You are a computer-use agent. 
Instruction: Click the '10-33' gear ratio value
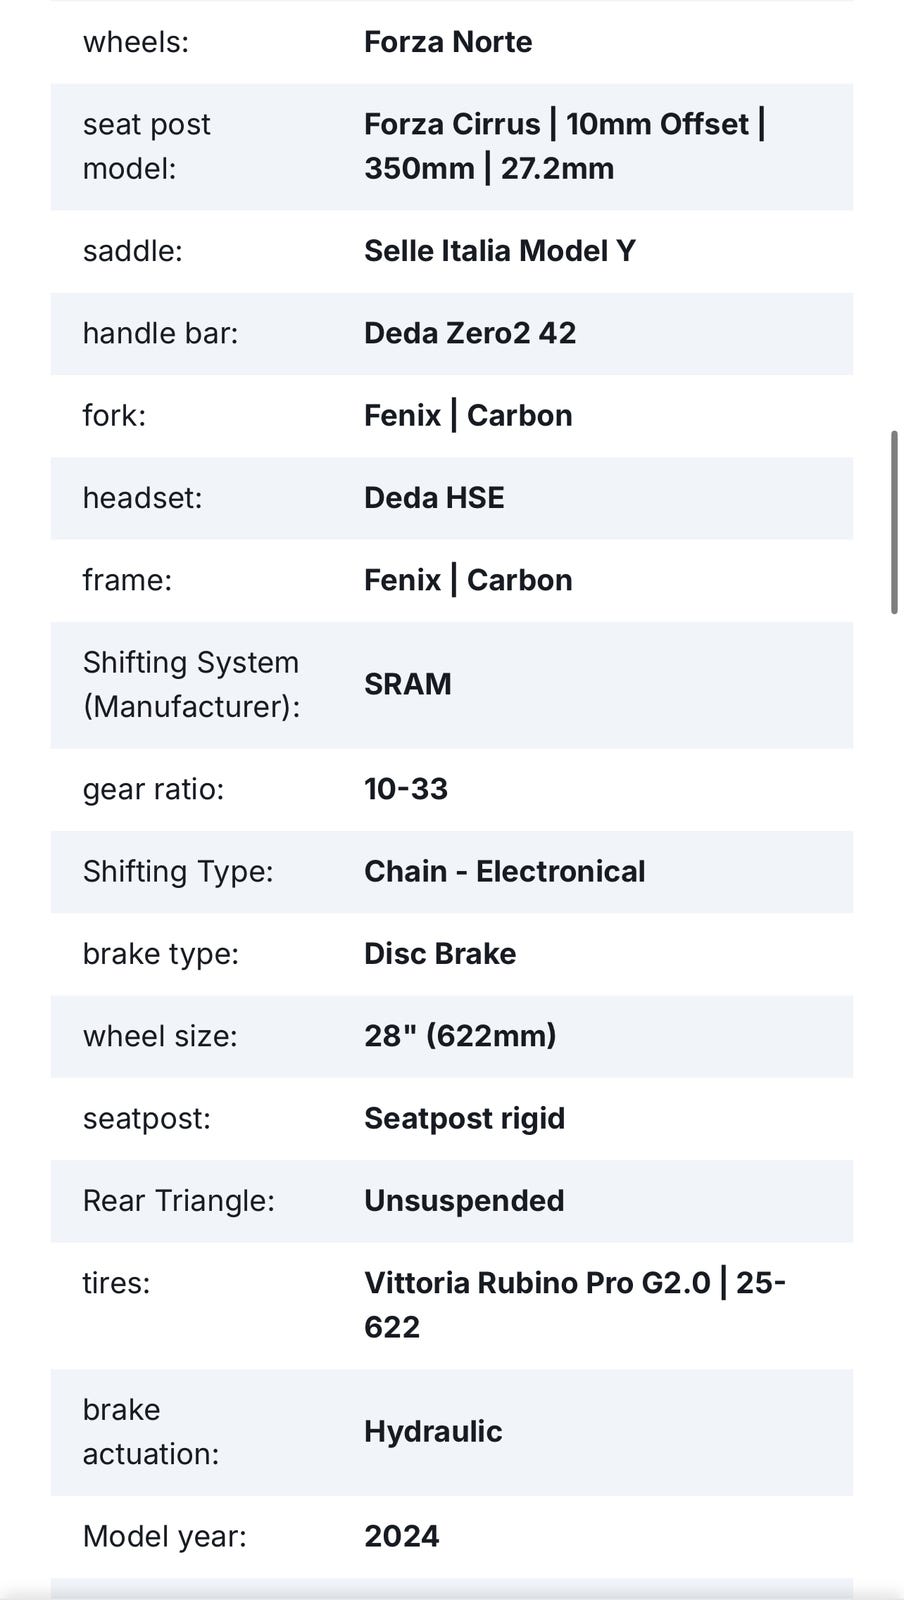[405, 789]
